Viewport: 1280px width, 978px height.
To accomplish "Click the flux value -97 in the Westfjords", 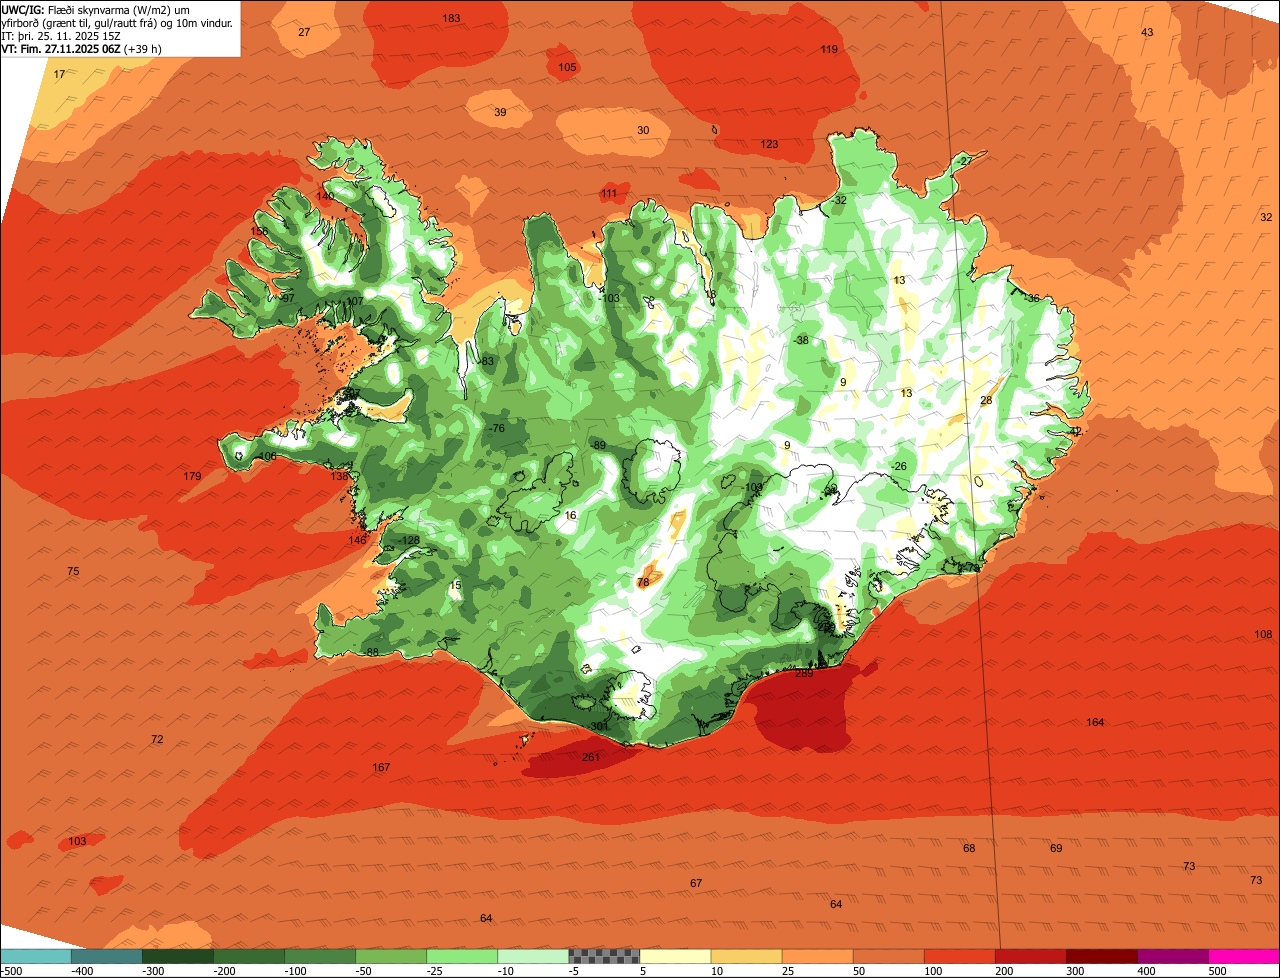I will click(x=286, y=298).
